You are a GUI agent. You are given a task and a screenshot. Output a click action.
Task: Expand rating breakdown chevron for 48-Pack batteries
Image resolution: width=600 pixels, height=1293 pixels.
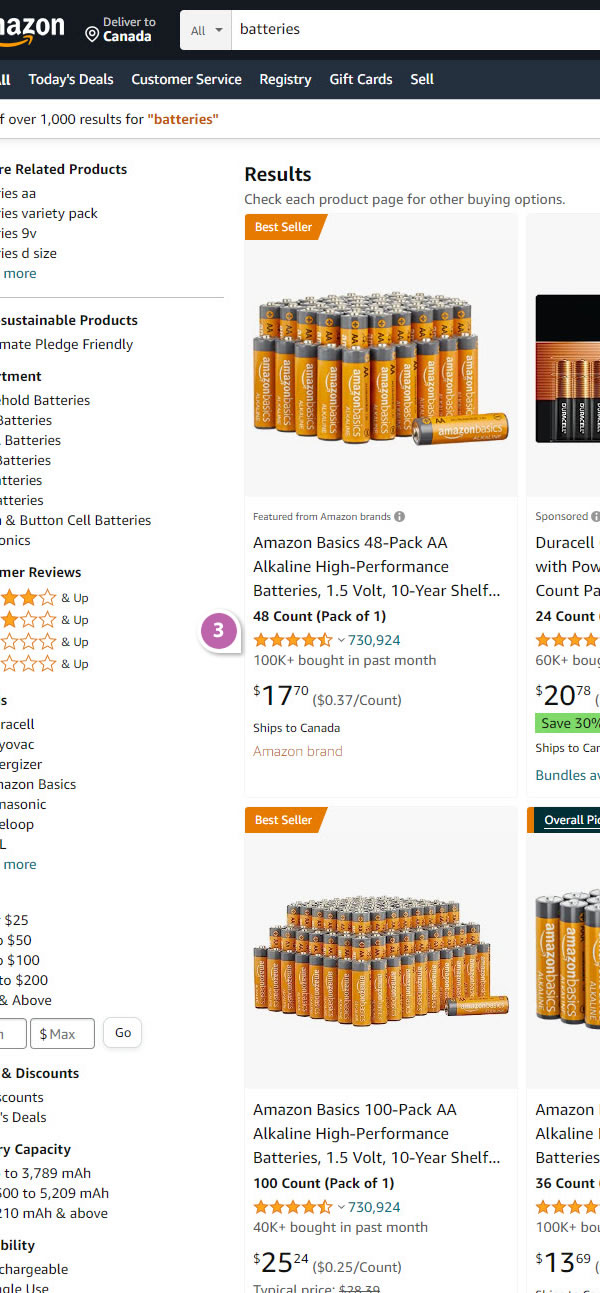341,640
